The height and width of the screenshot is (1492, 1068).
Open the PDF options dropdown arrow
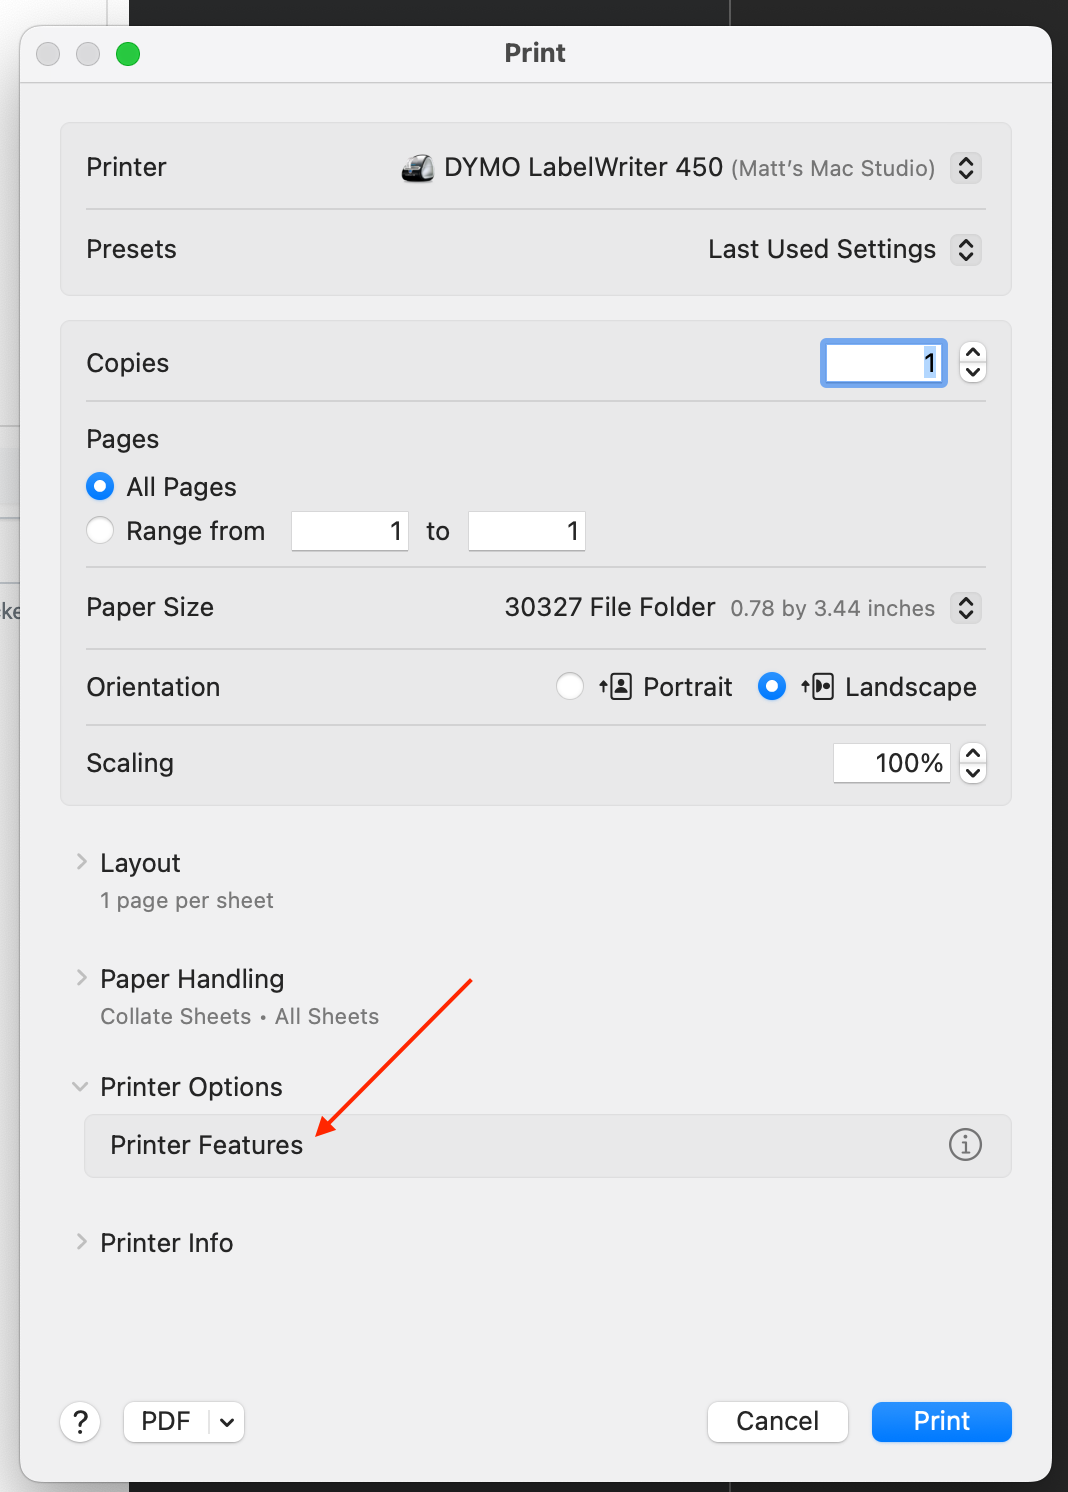pyautogui.click(x=227, y=1422)
